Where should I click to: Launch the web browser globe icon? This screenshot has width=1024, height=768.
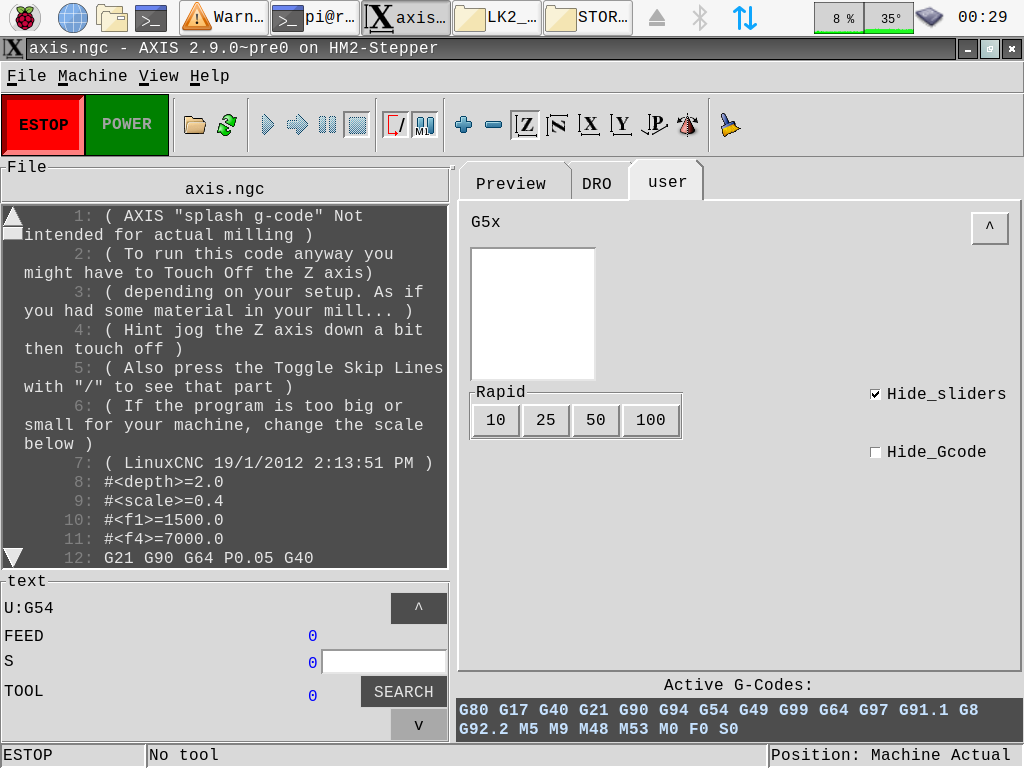click(x=72, y=18)
